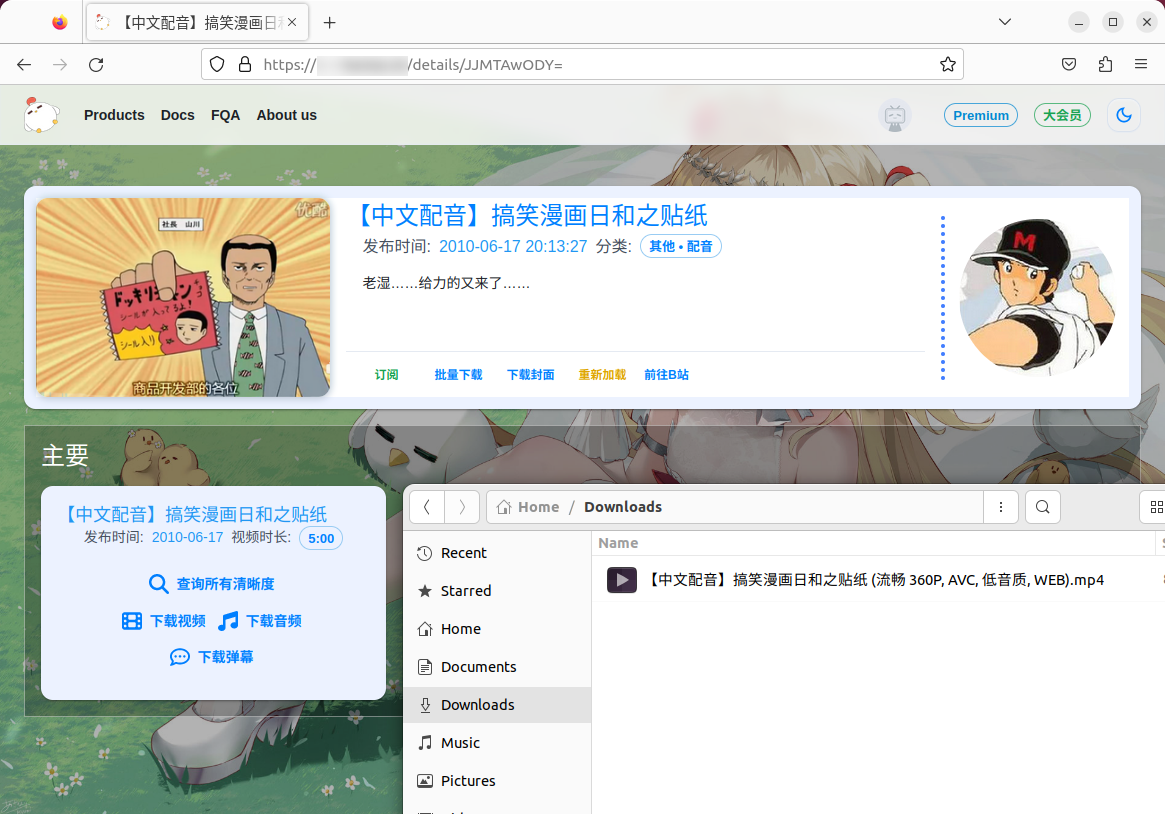The width and height of the screenshot is (1165, 814).
Task: Toggle dark mode with the moon icon
Action: [x=1124, y=115]
